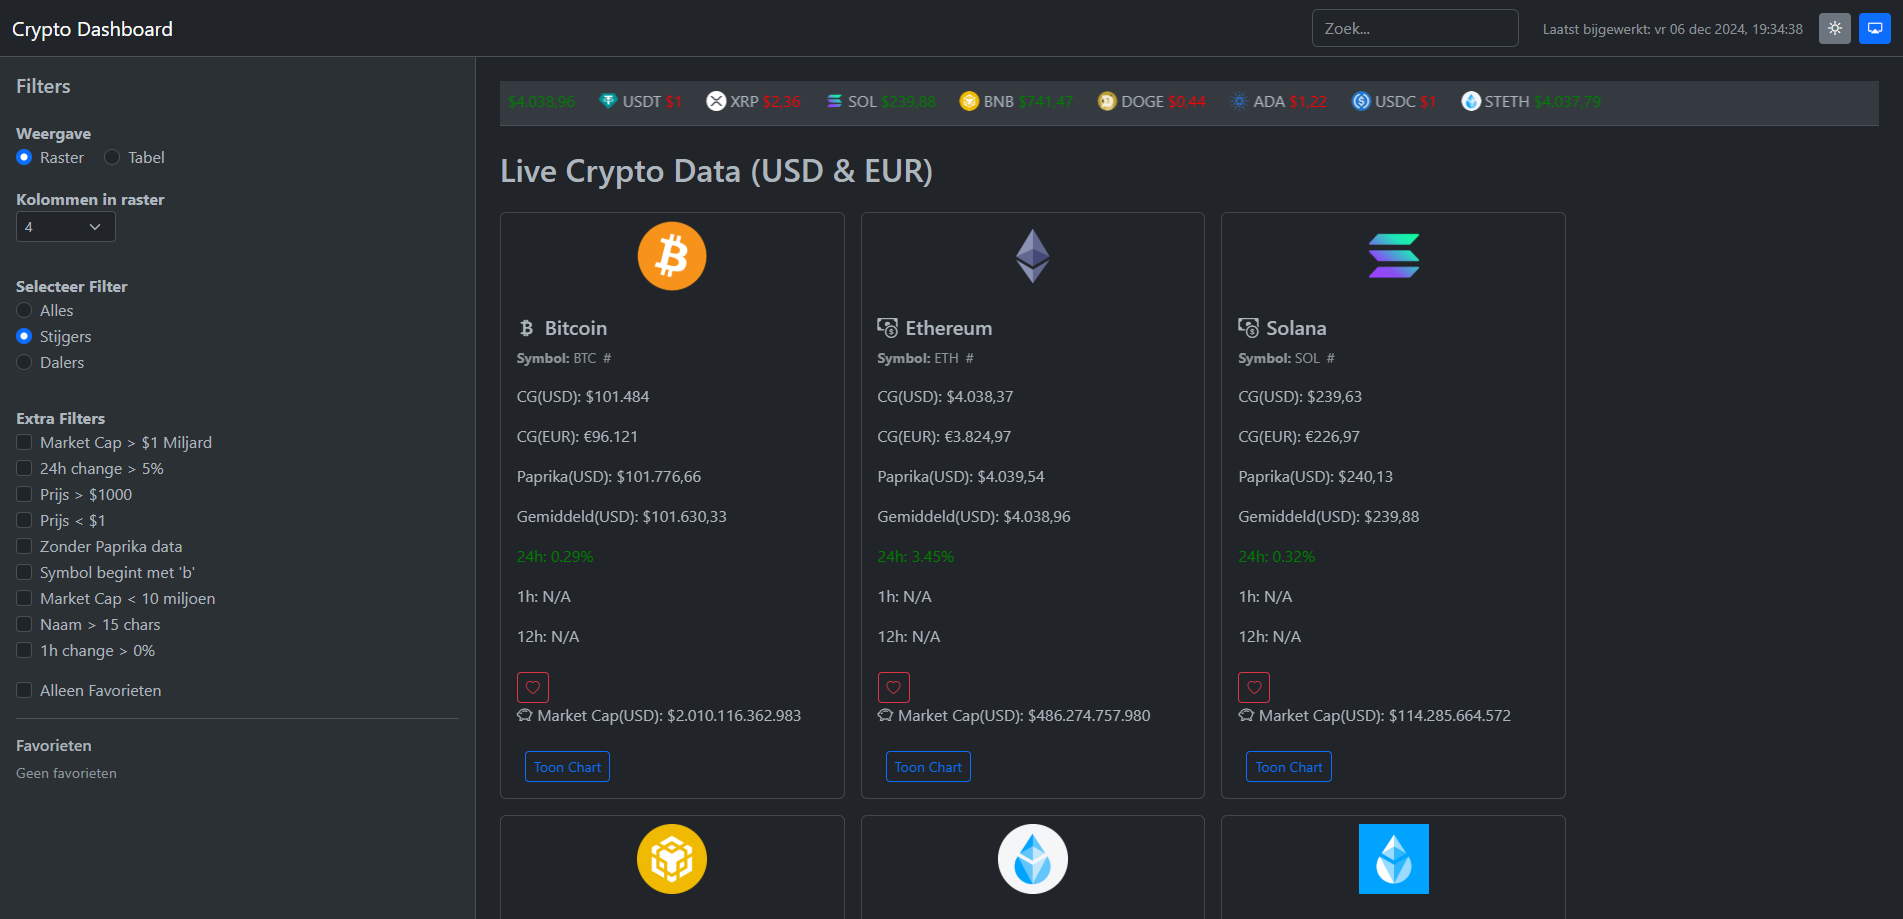Image resolution: width=1903 pixels, height=919 pixels.
Task: Select the Alles filter option
Action: (x=24, y=310)
